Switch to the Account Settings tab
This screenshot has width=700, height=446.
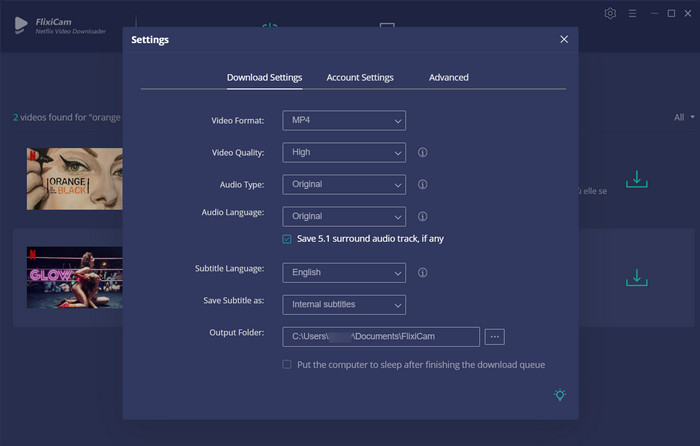tap(360, 77)
